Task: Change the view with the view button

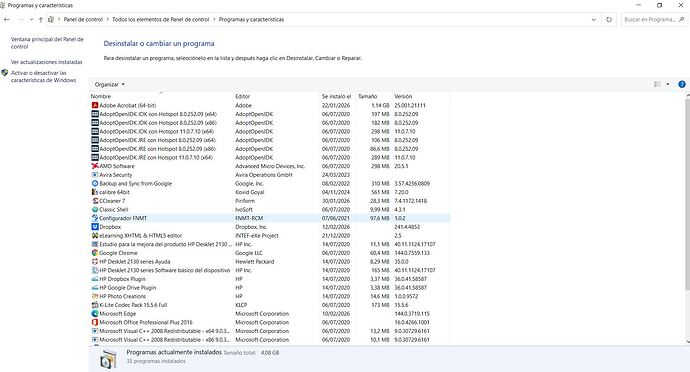Action: coord(657,84)
